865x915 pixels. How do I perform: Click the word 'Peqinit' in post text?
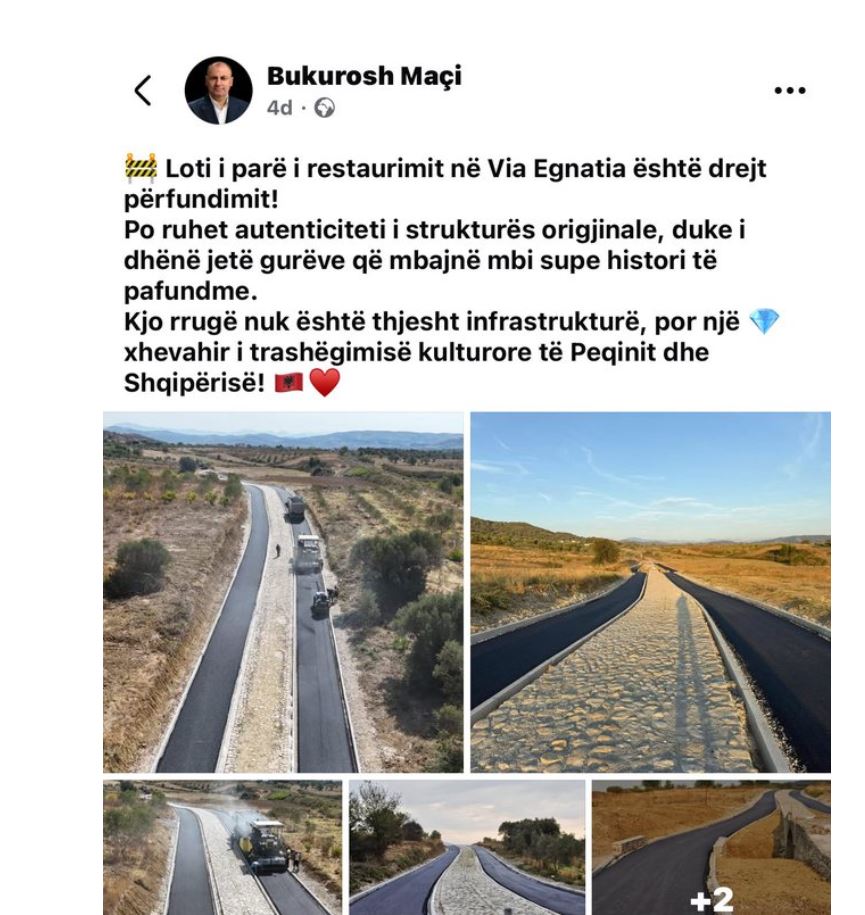(613, 352)
